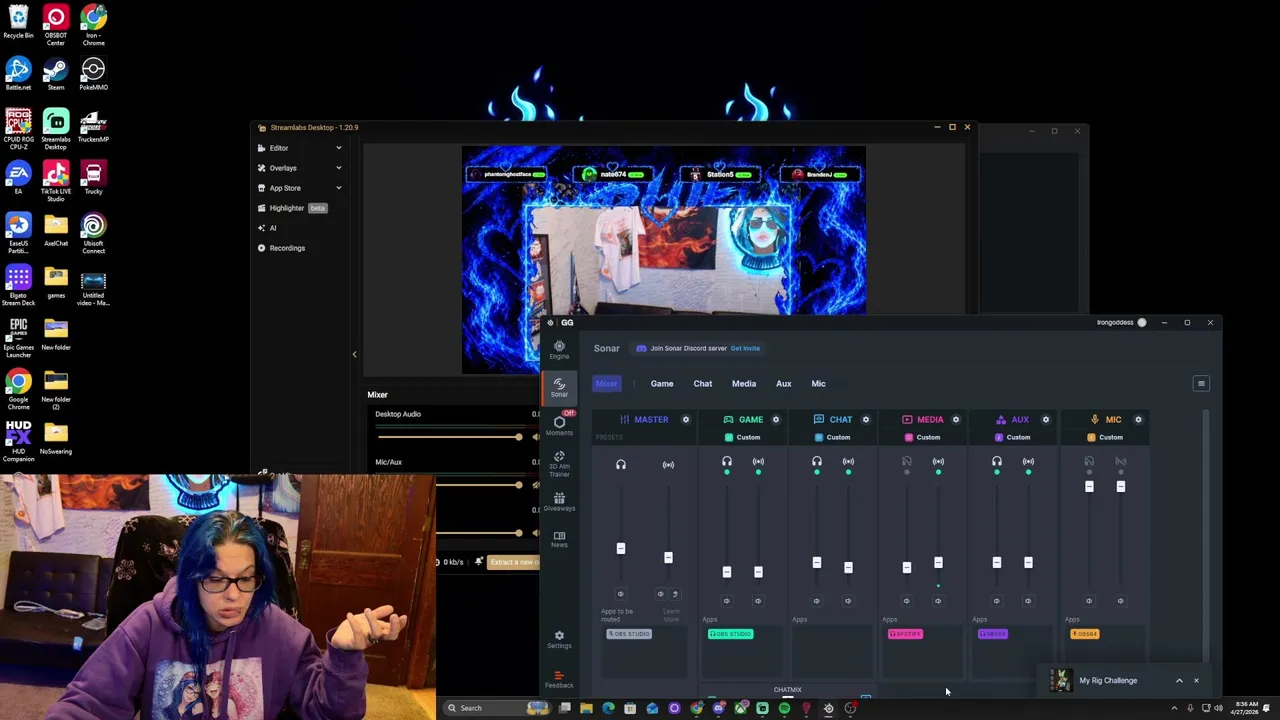
Task: Switch to the Mixer tab in Sonar
Action: (607, 384)
